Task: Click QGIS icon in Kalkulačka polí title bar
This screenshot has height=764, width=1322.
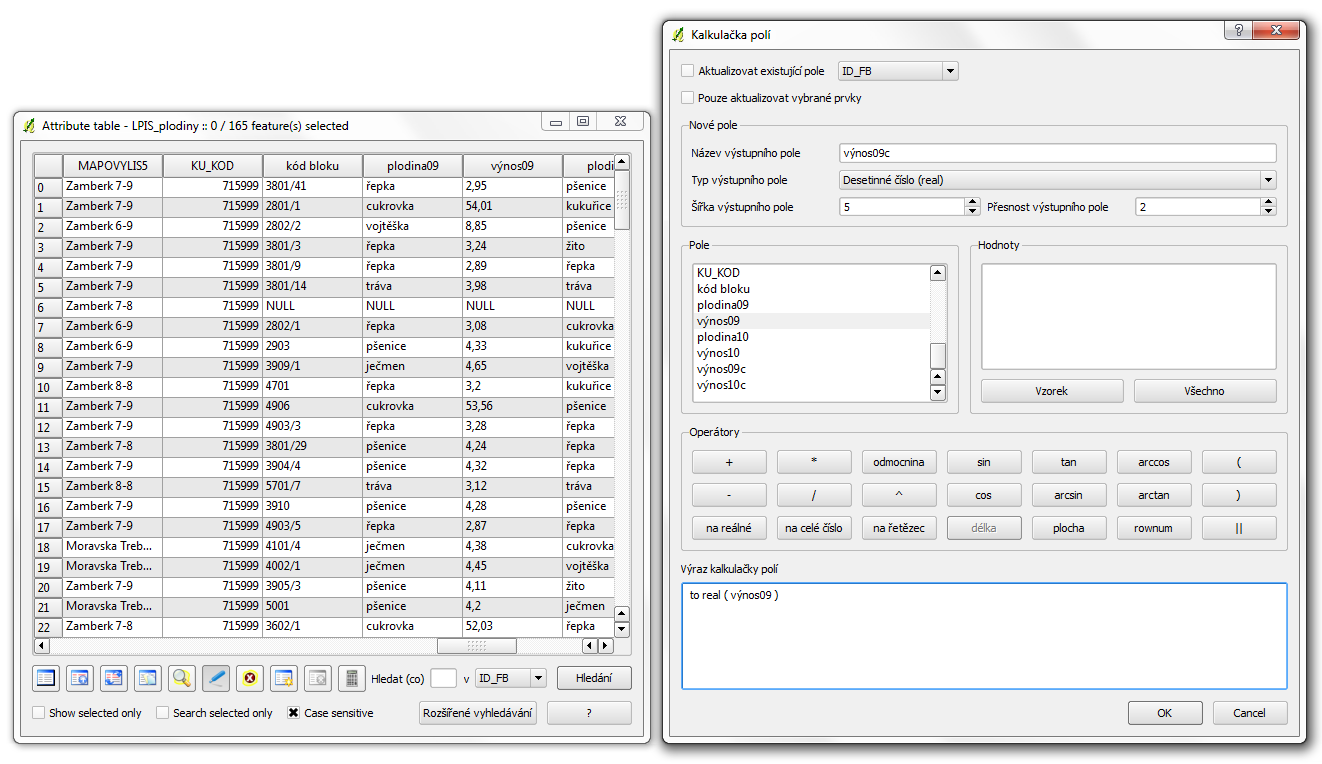Action: (679, 35)
